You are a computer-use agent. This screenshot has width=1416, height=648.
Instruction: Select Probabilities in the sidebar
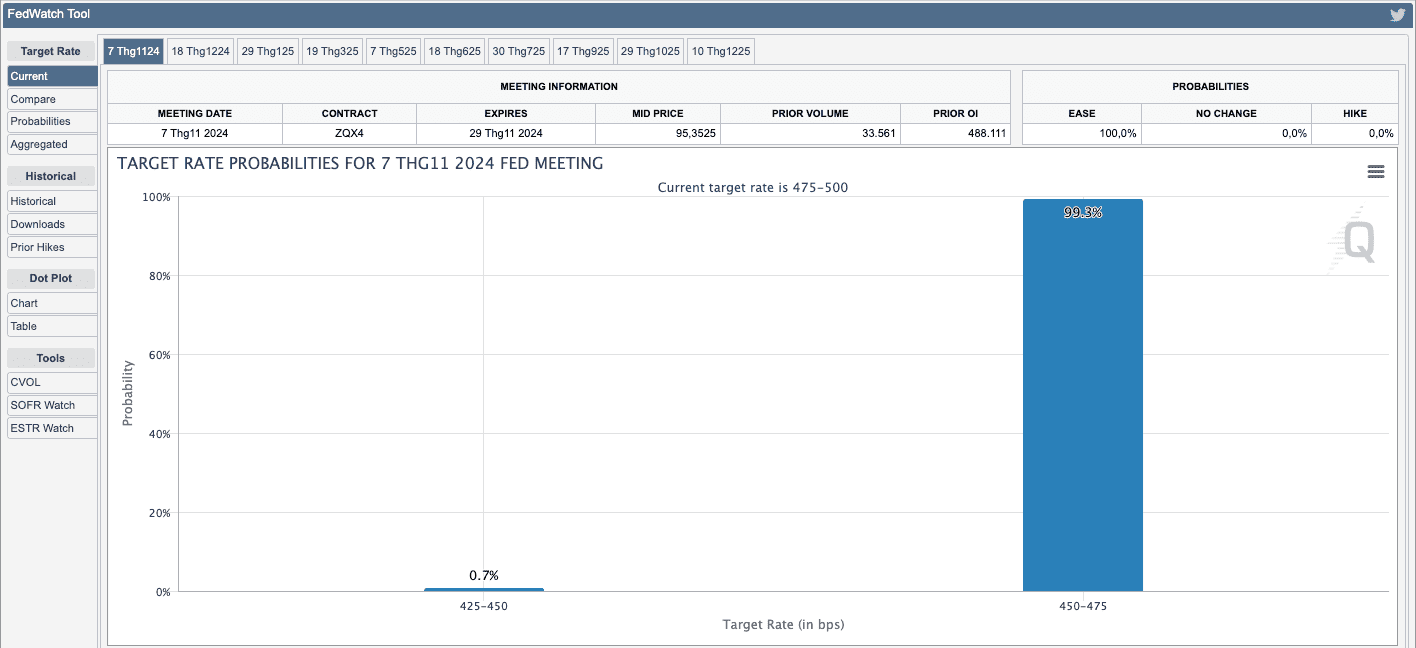52,121
